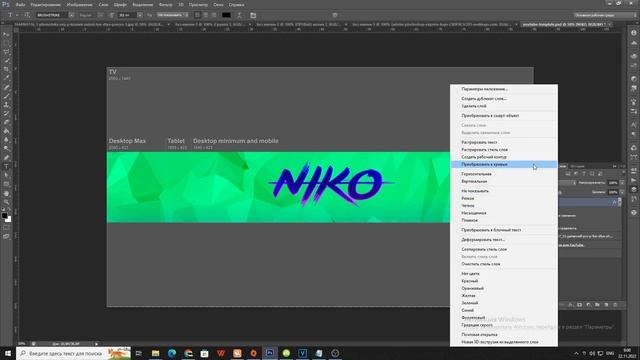Image resolution: width=640 pixels, height=360 pixels.
Task: Toggle text orientation icon in options bar
Action: [27, 15]
